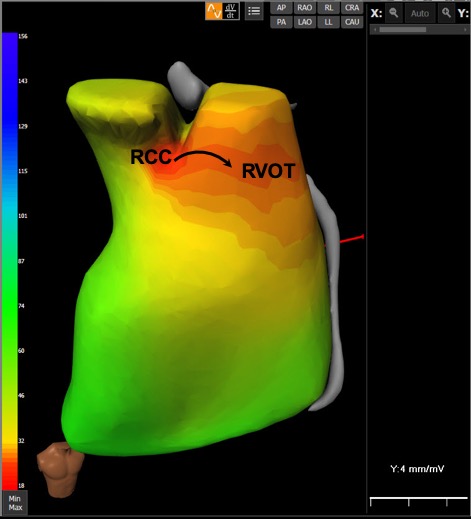Click the 46 color scale value

pyautogui.click(x=21, y=396)
